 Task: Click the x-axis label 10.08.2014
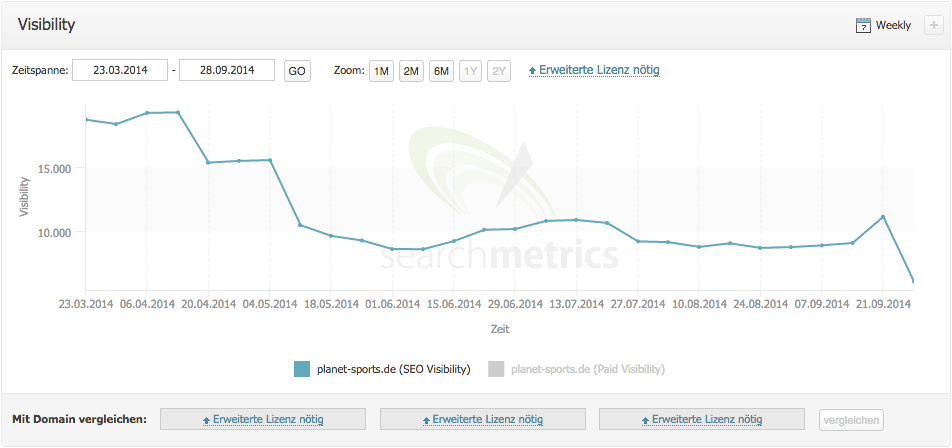[699, 304]
